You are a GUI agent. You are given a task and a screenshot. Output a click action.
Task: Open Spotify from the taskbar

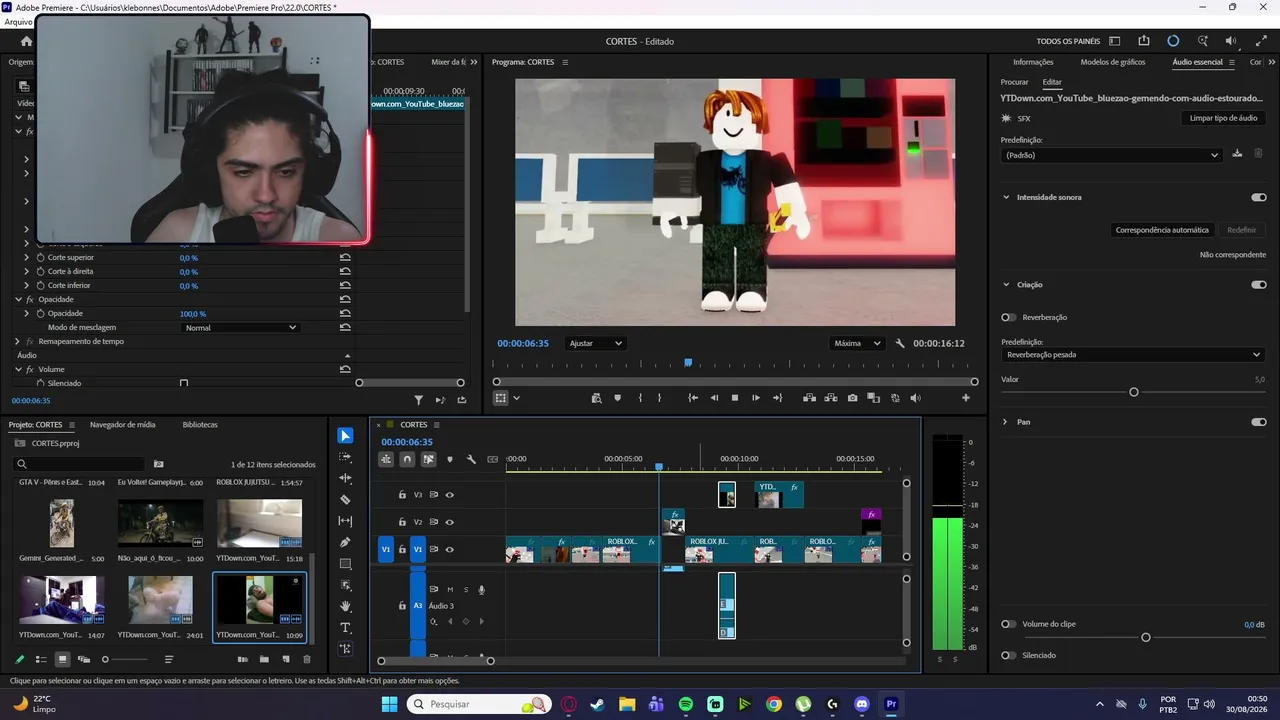[x=686, y=704]
